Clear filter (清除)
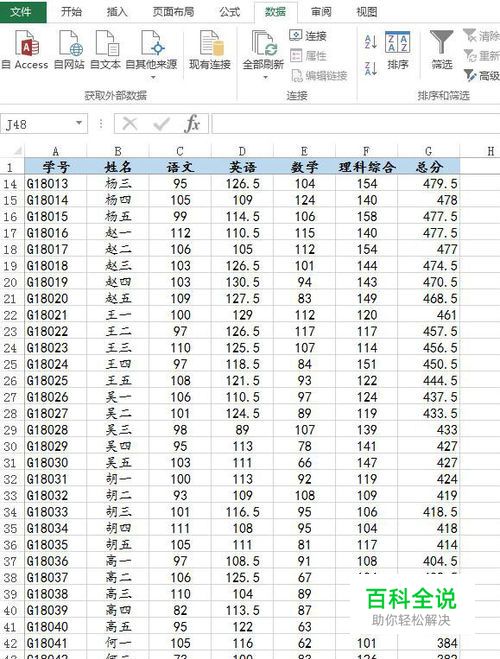The image size is (500, 659). tap(482, 36)
